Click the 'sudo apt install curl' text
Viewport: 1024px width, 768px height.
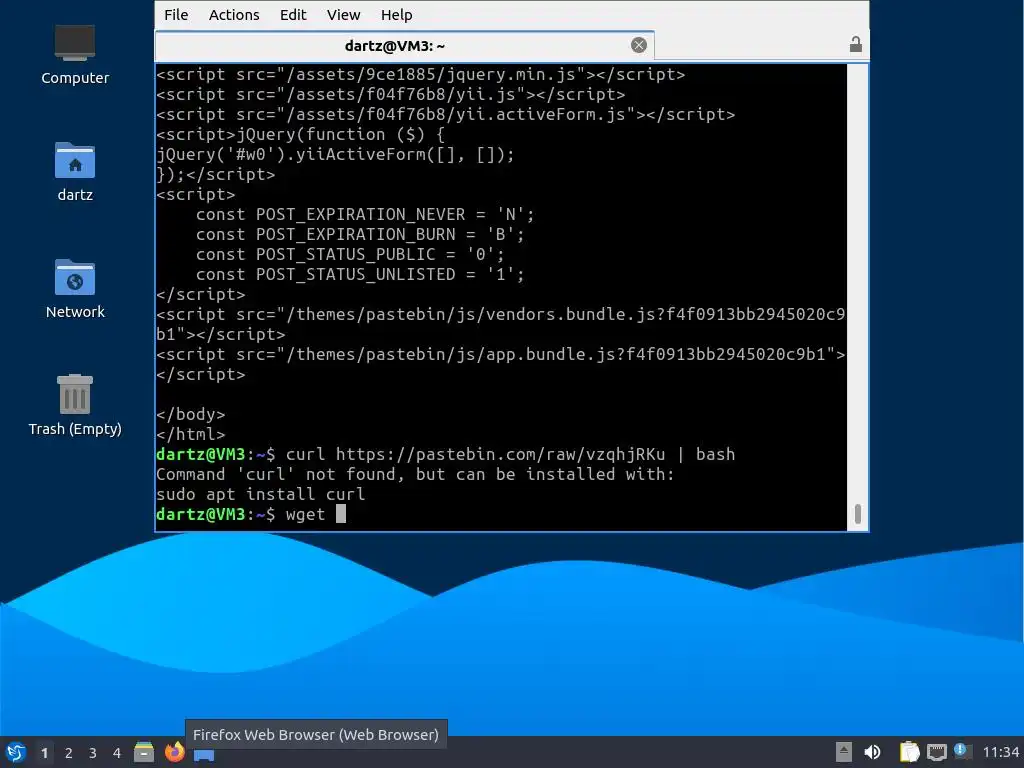260,494
